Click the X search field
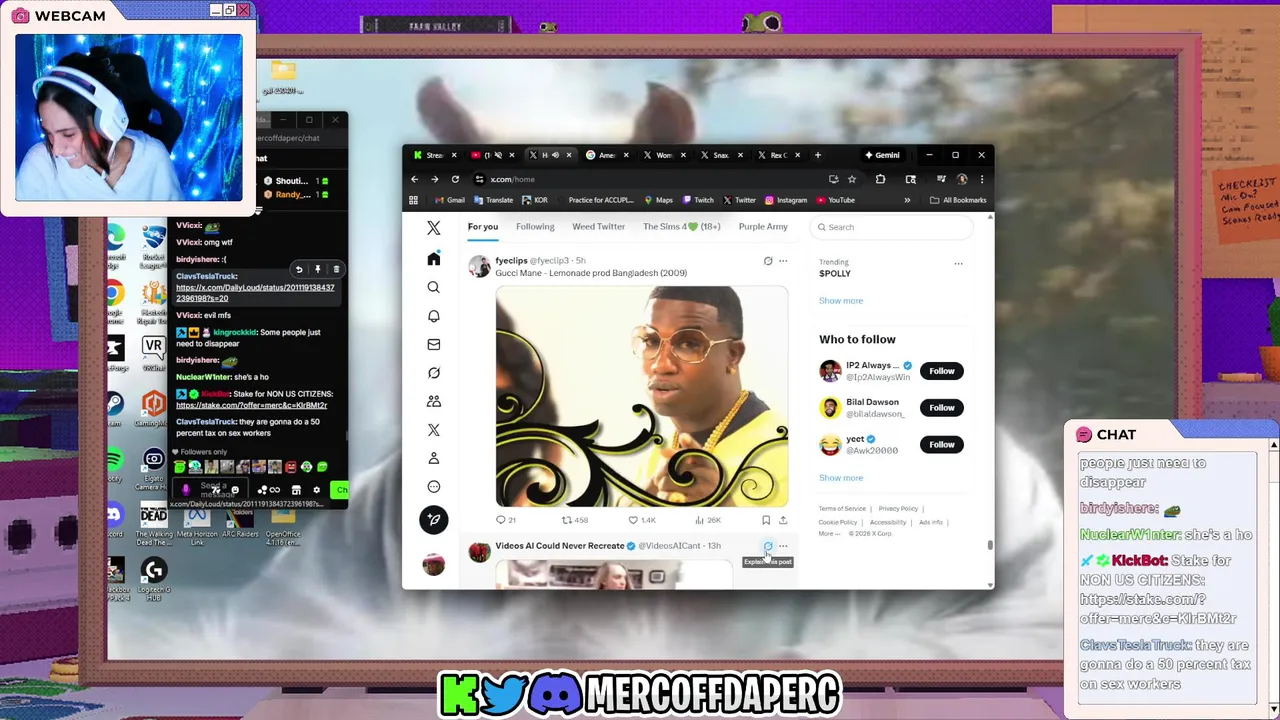Screen dimensions: 1280x720 (891, 227)
